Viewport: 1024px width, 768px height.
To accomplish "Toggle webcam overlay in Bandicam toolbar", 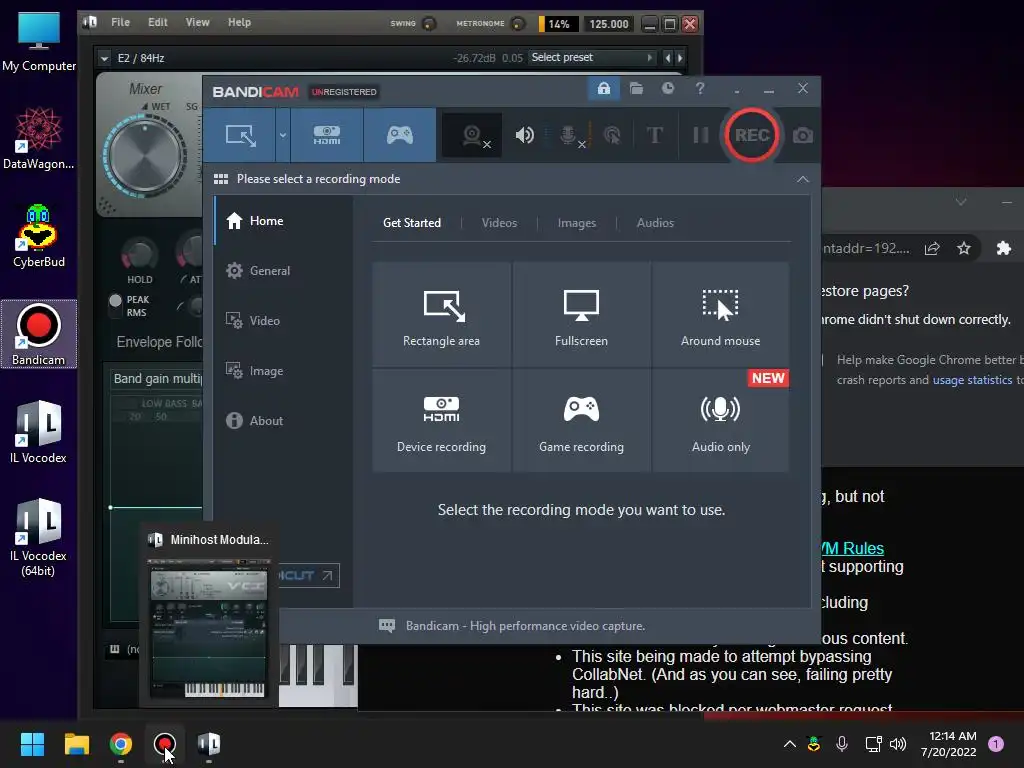I will (472, 135).
